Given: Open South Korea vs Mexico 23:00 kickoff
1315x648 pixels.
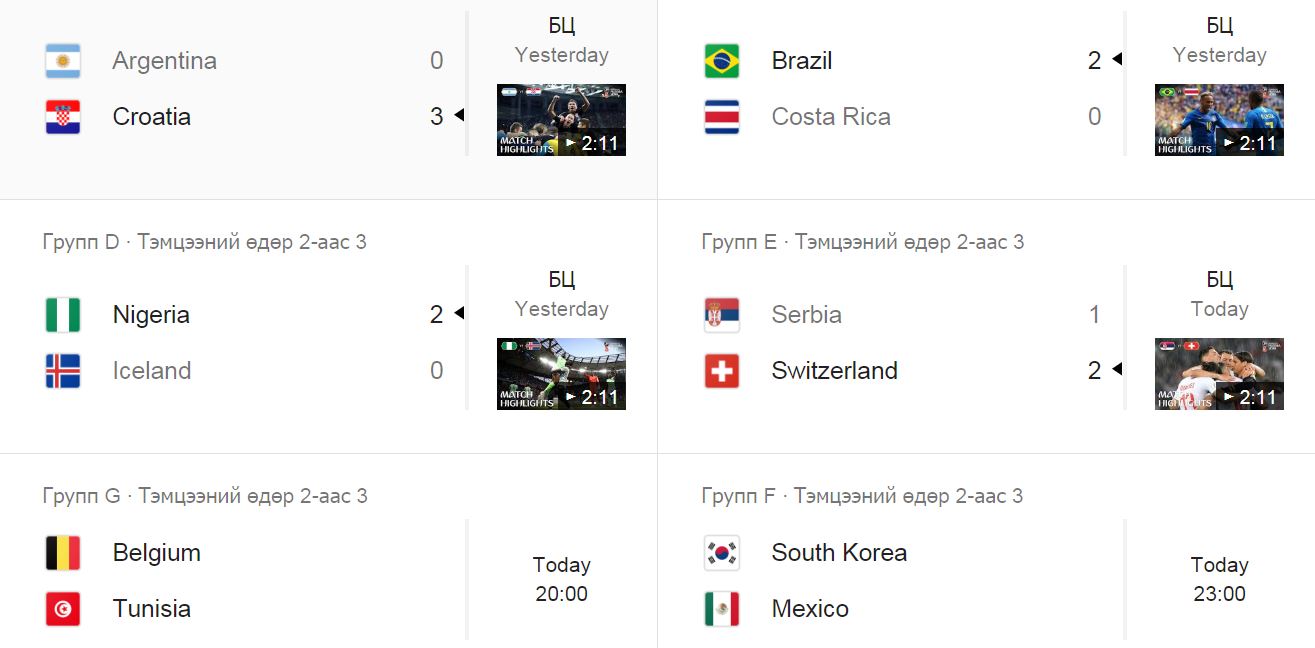Looking at the screenshot, I should 1219,580.
